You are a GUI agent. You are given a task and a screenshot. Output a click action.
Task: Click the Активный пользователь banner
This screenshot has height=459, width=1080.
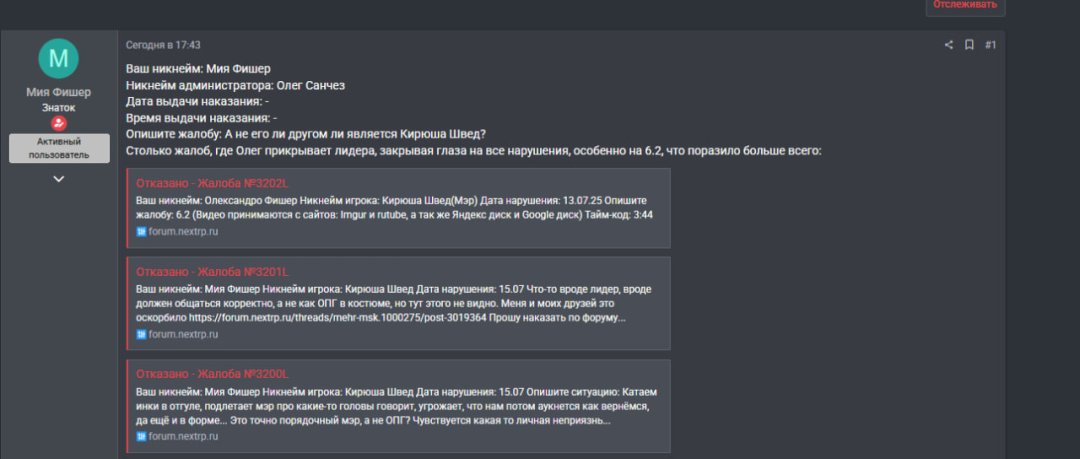(x=58, y=148)
